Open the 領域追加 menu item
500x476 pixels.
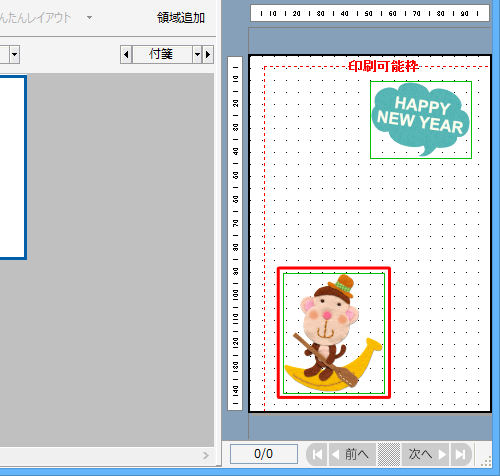pos(181,18)
